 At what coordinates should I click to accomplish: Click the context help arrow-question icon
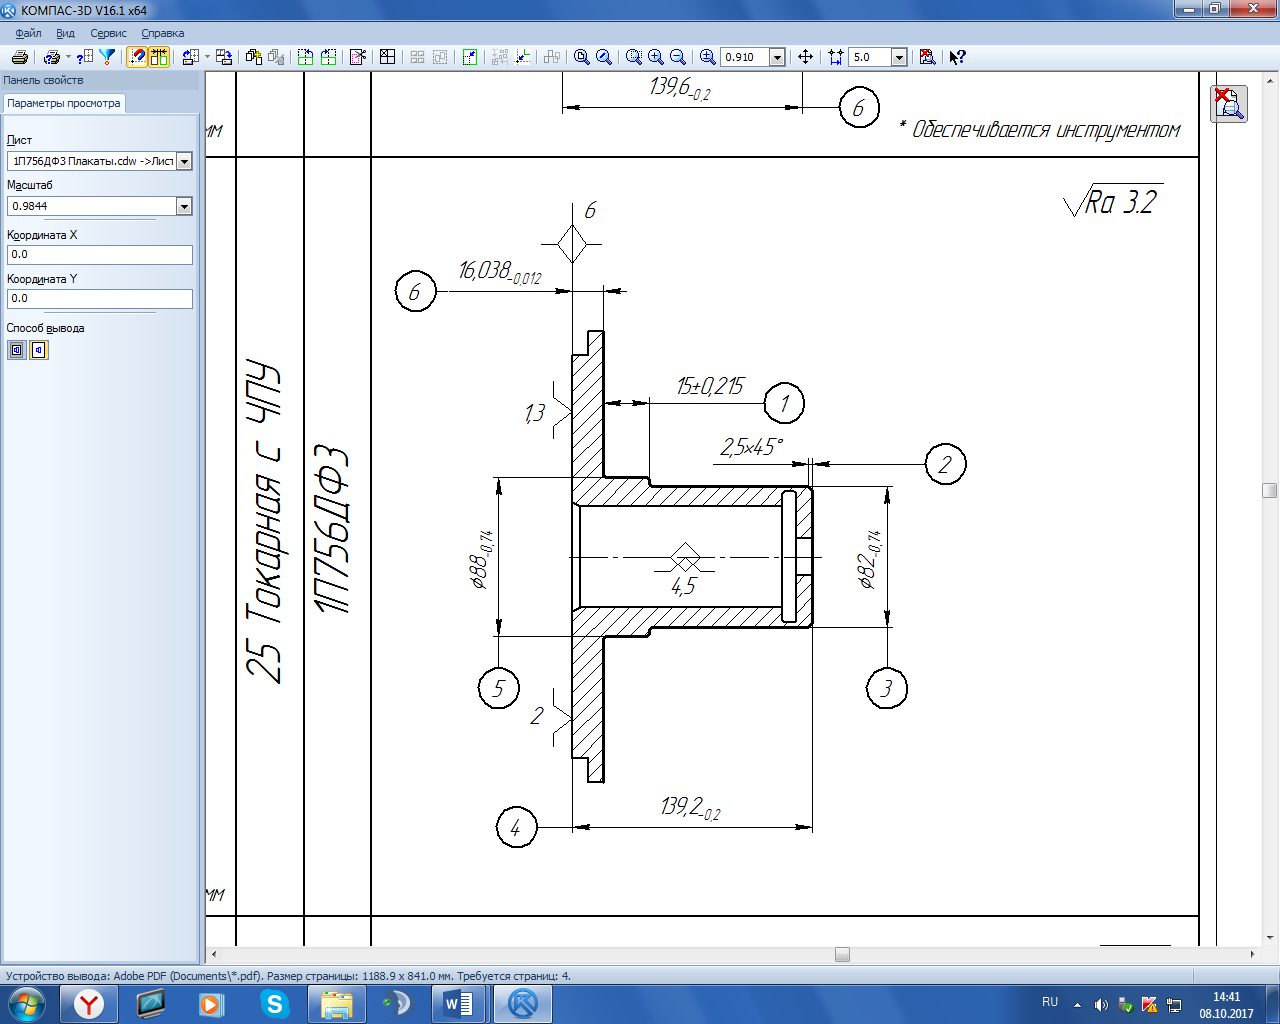957,57
